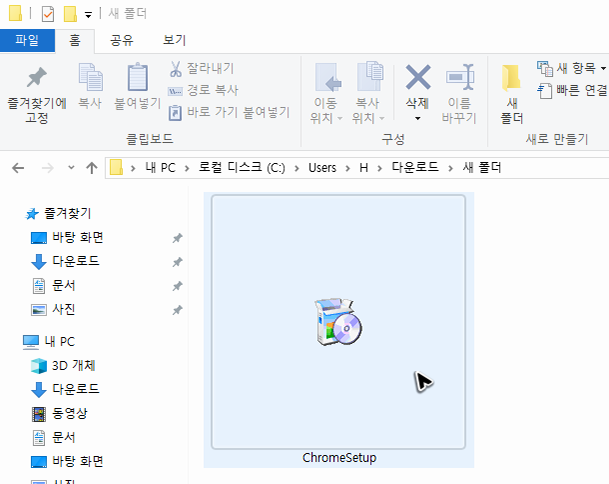Viewport: 609px width, 484px height.
Task: Click Easy access (빠른 연결) button
Action: click(572, 91)
